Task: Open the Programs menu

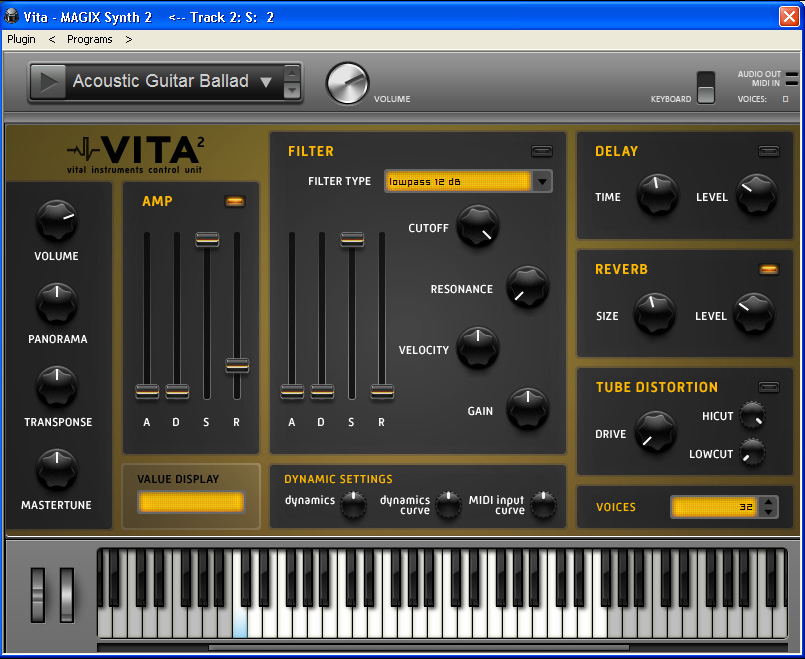Action: [89, 40]
